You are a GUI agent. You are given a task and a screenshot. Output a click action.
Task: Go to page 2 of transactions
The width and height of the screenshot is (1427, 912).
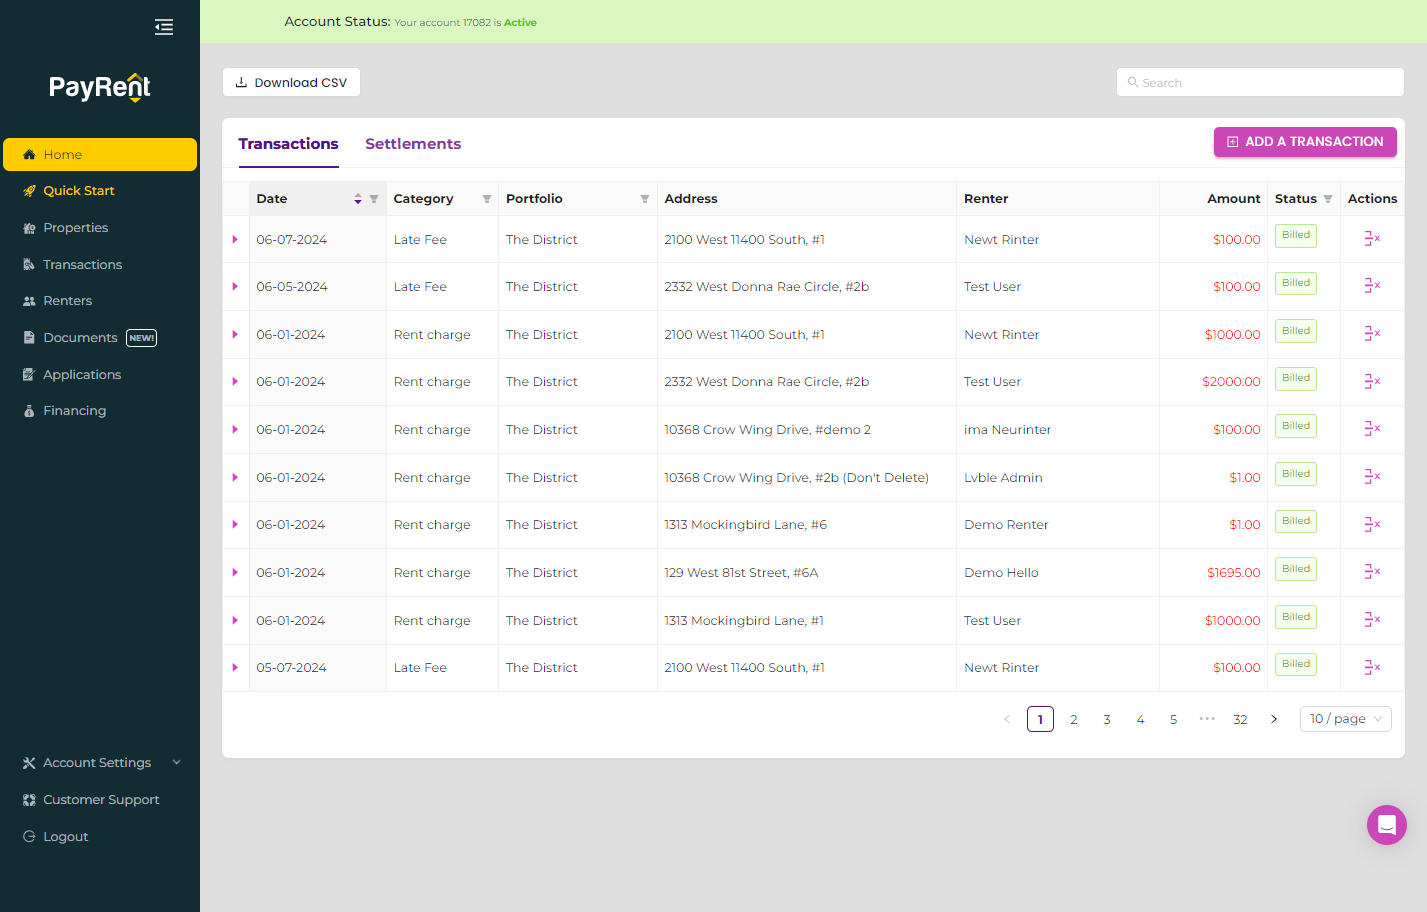coord(1074,719)
